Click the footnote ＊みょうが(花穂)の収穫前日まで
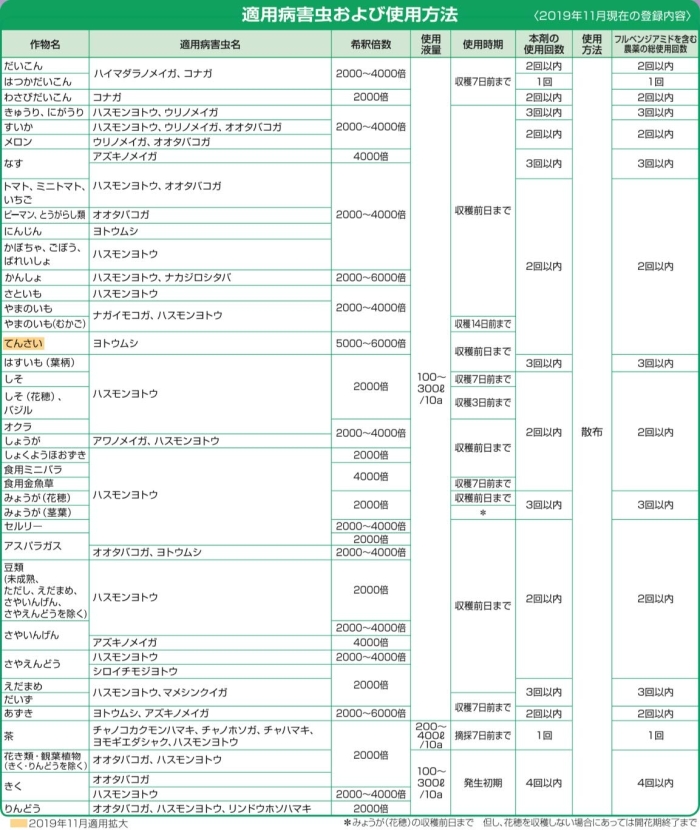Viewport: 700px width, 830px height. [x=407, y=823]
